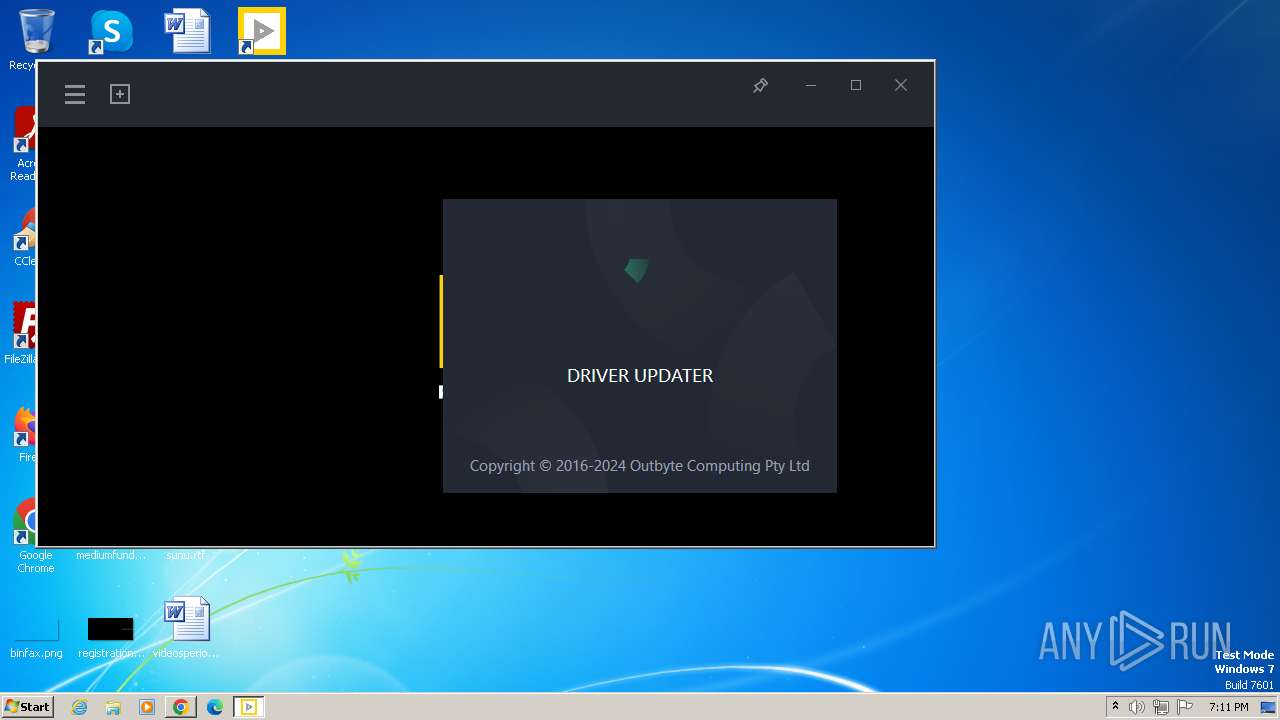Click the DRIVER UPDATER title text
Image resolution: width=1280 pixels, height=720 pixels.
click(640, 376)
